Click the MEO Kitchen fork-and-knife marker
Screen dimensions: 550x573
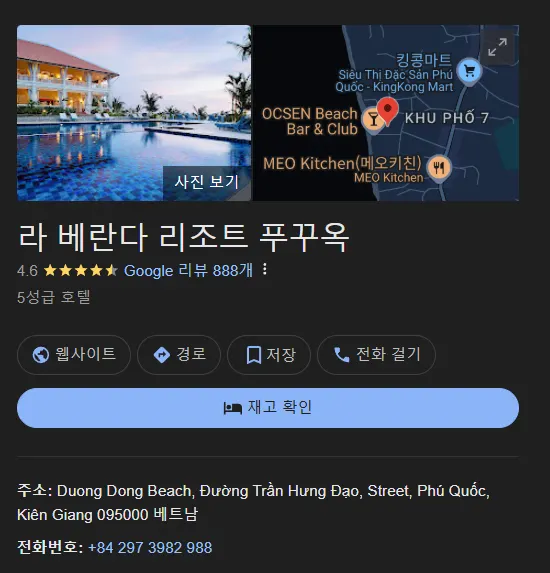439,168
